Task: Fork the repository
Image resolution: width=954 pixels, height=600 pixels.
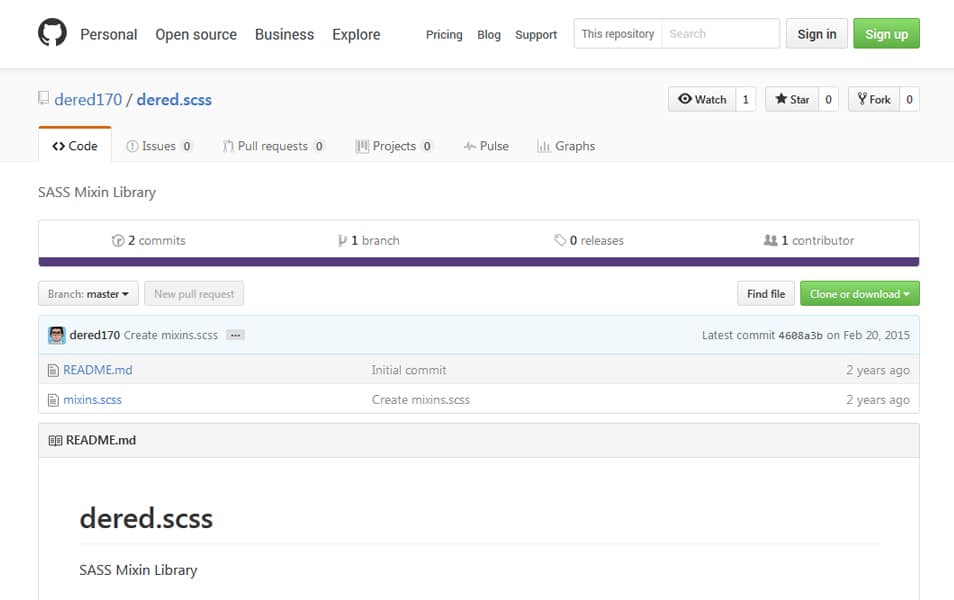Action: pyautogui.click(x=874, y=99)
